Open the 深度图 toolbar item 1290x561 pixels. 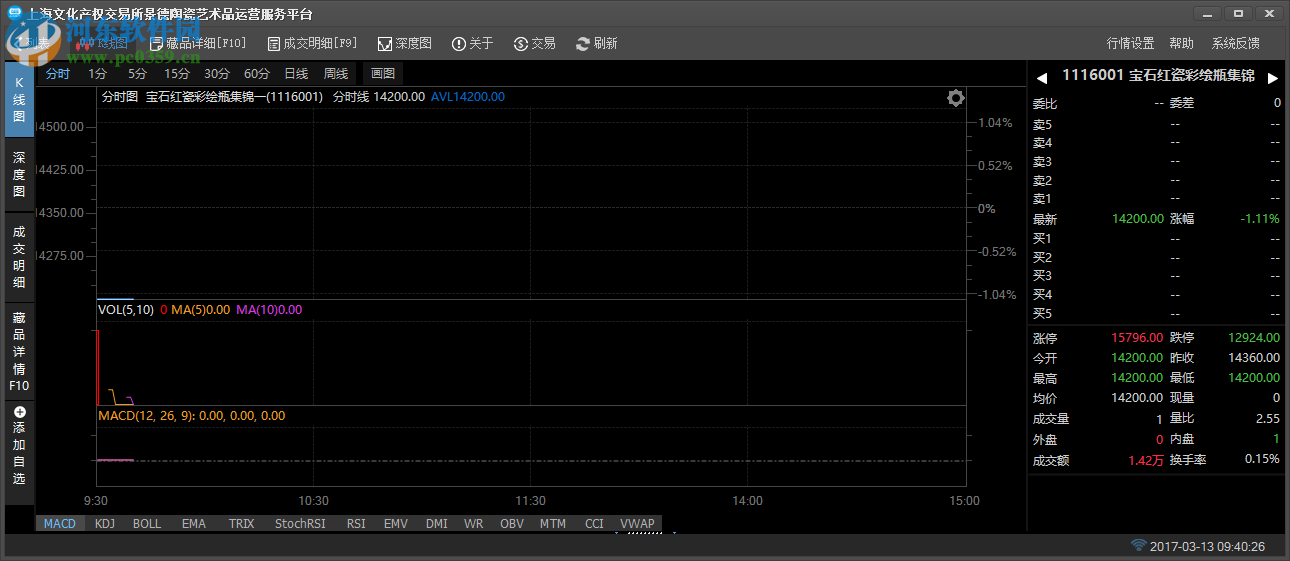[x=404, y=44]
